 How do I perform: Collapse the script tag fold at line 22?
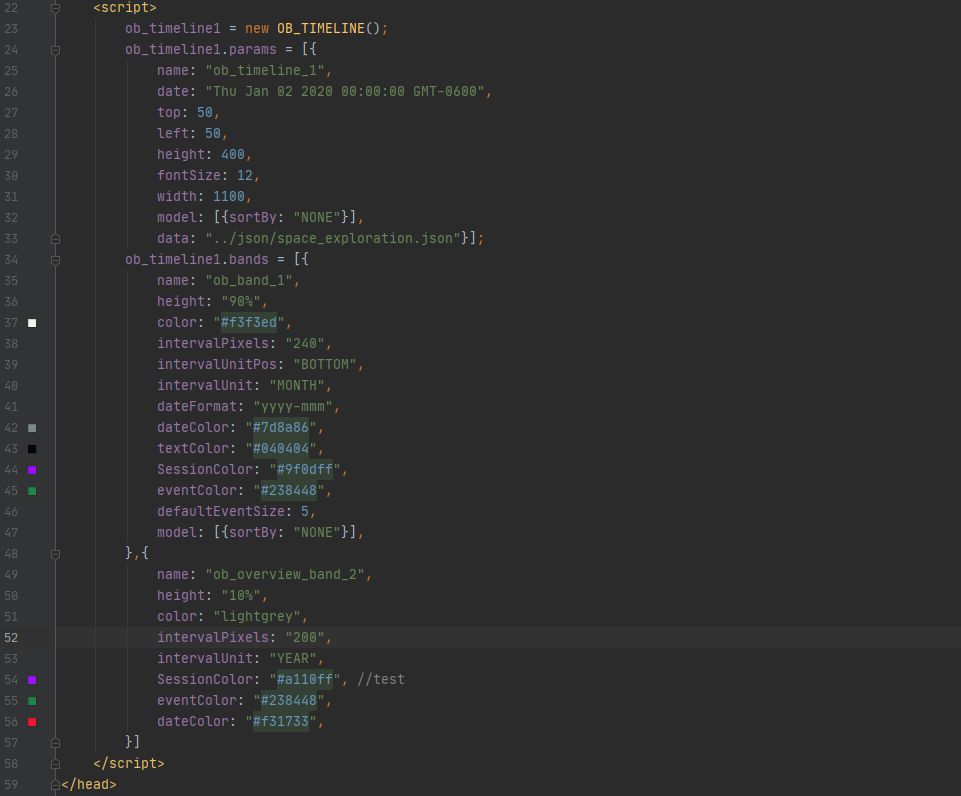pos(55,8)
